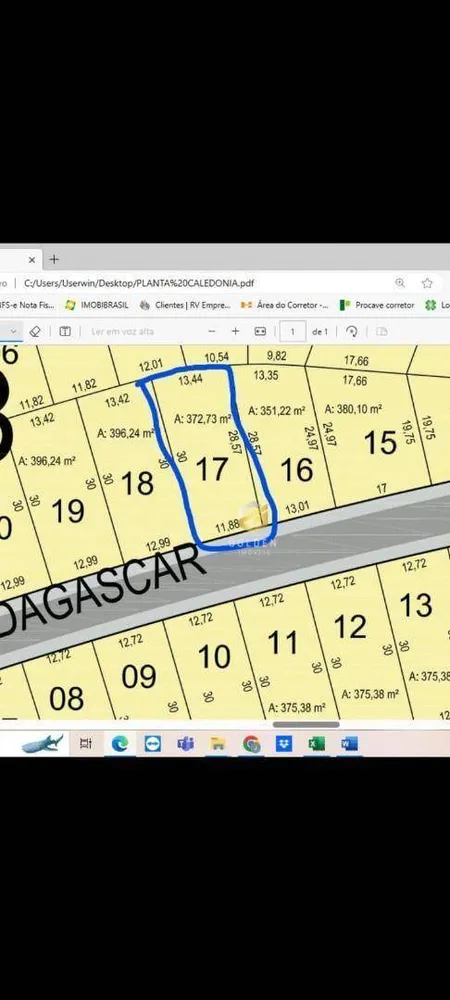Screen dimensions: 450x1000
Task: Open a new browser tab
Action: [54, 260]
